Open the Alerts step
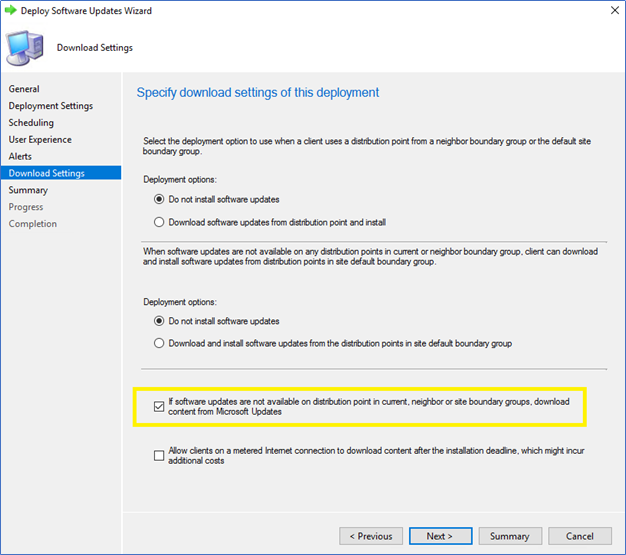This screenshot has width=626, height=555. click(x=20, y=157)
